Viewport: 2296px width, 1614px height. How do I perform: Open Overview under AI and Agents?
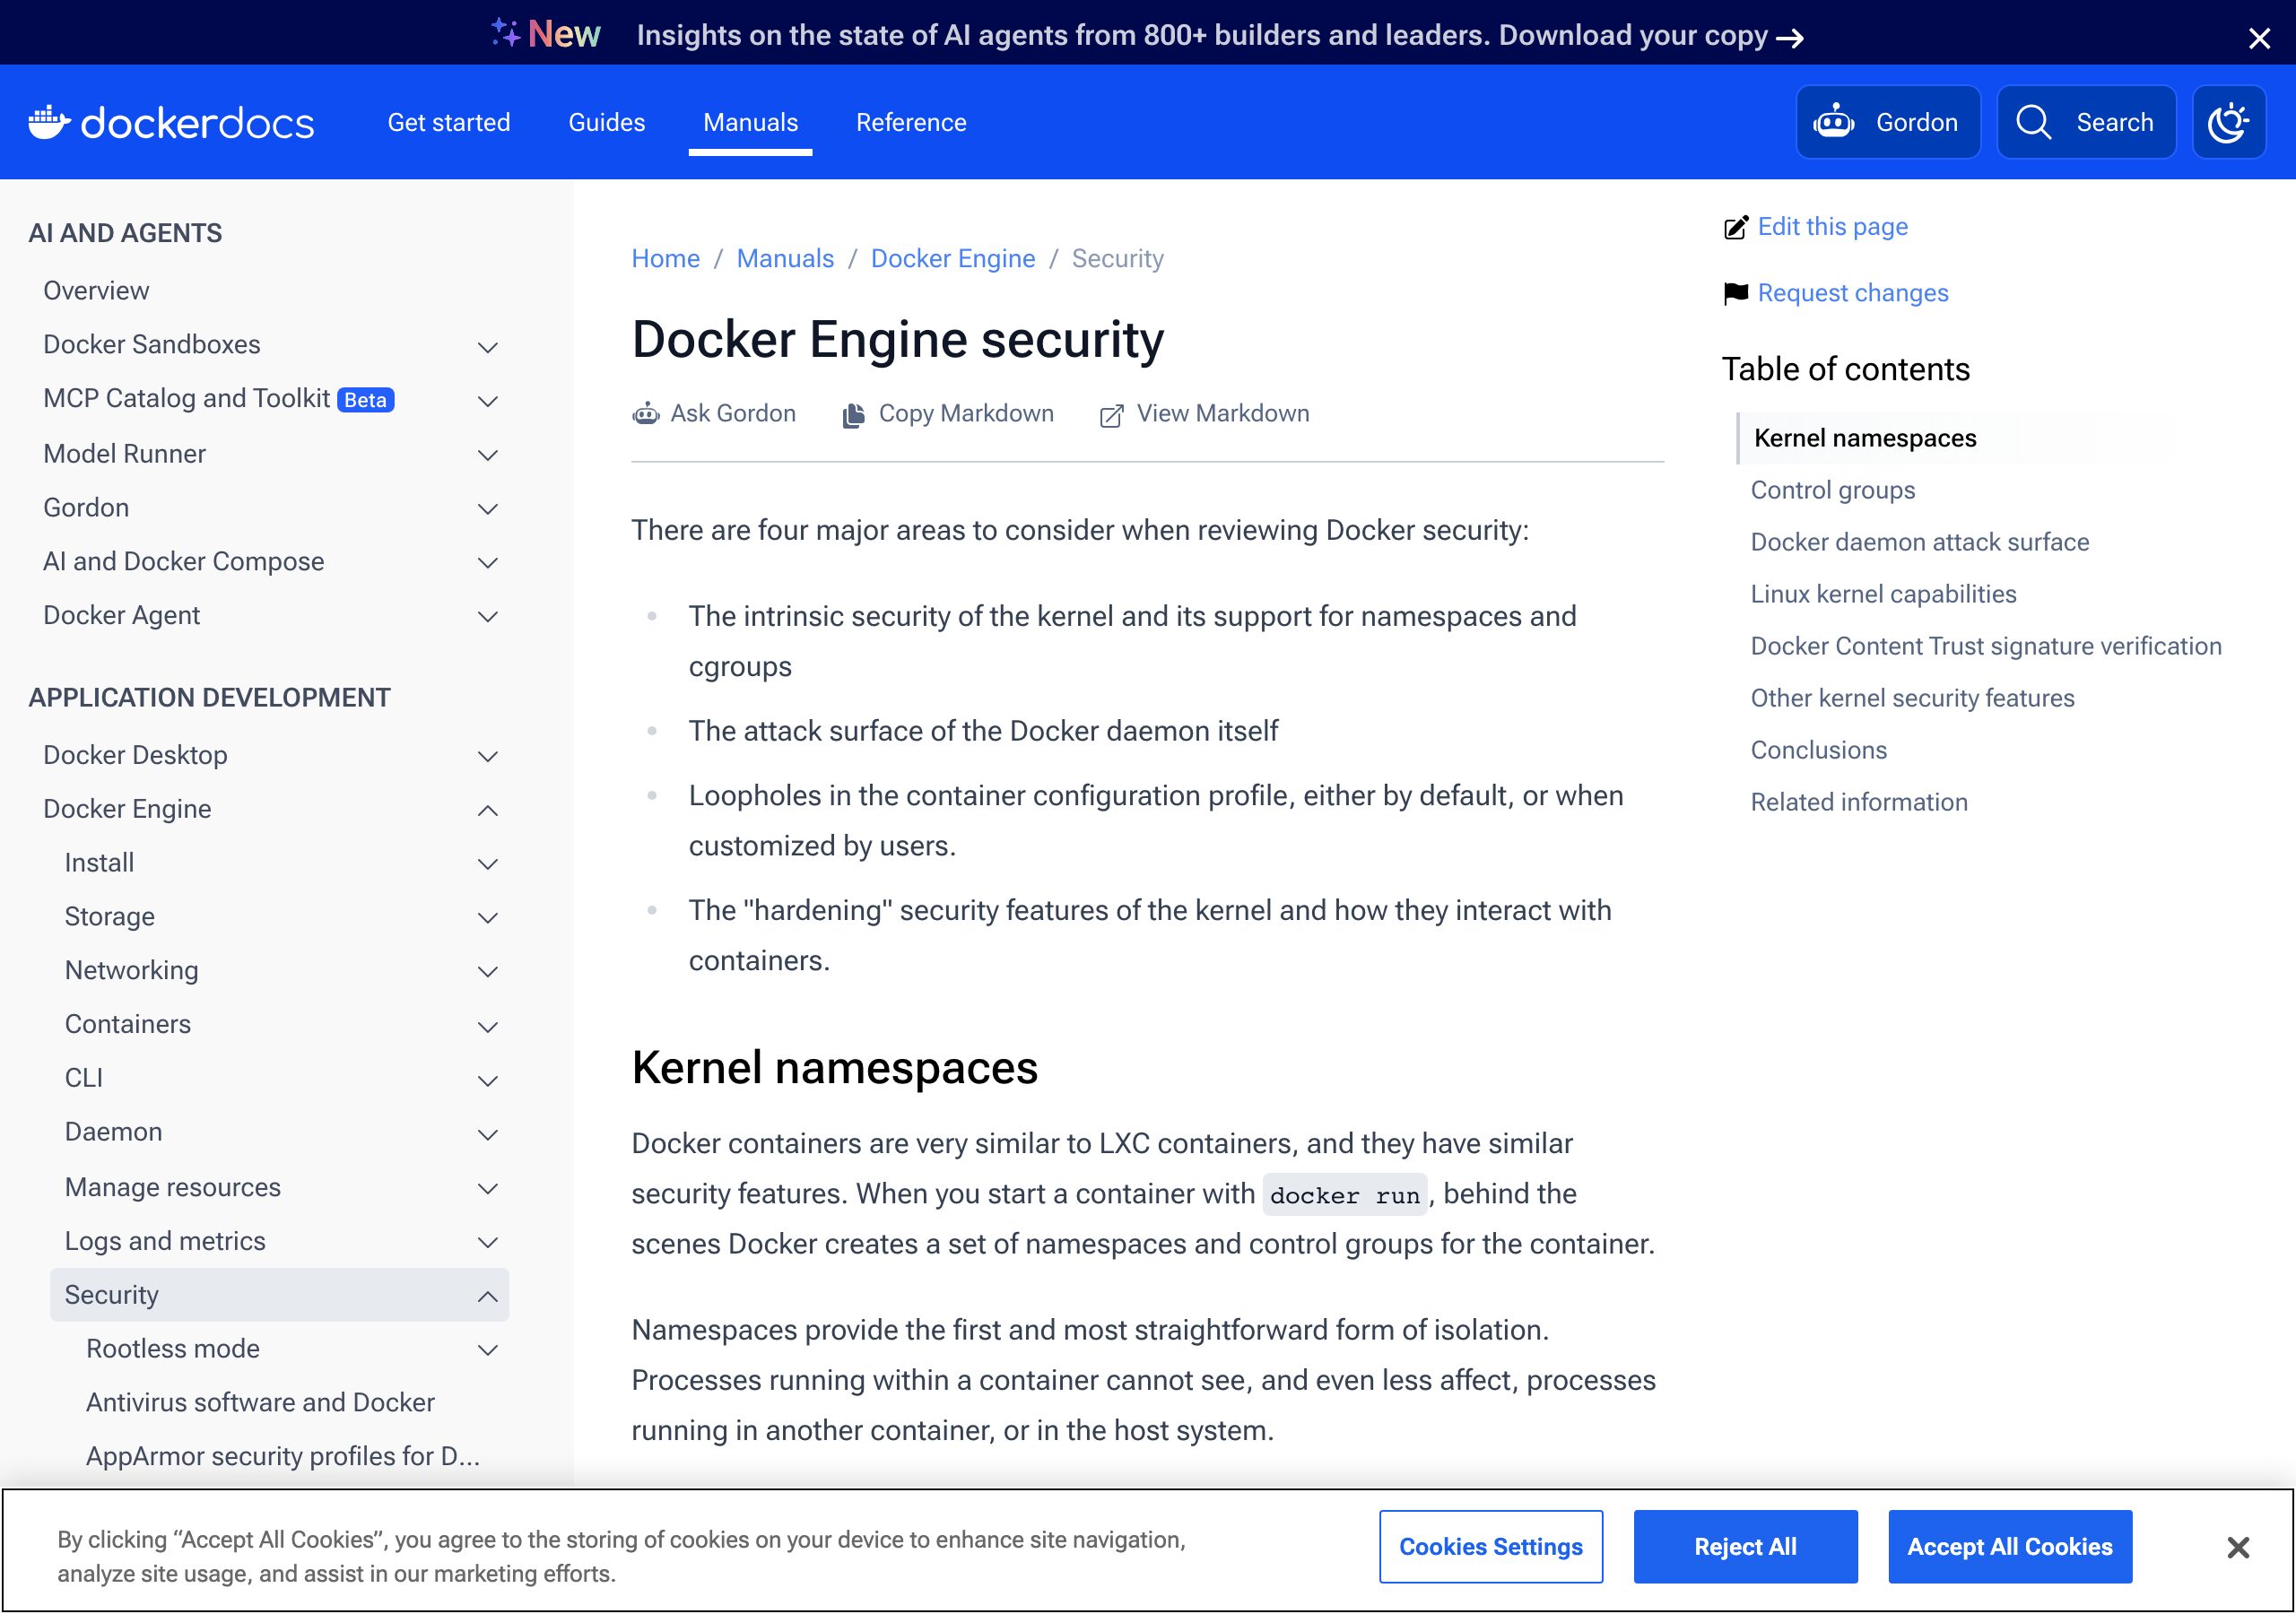pos(96,291)
